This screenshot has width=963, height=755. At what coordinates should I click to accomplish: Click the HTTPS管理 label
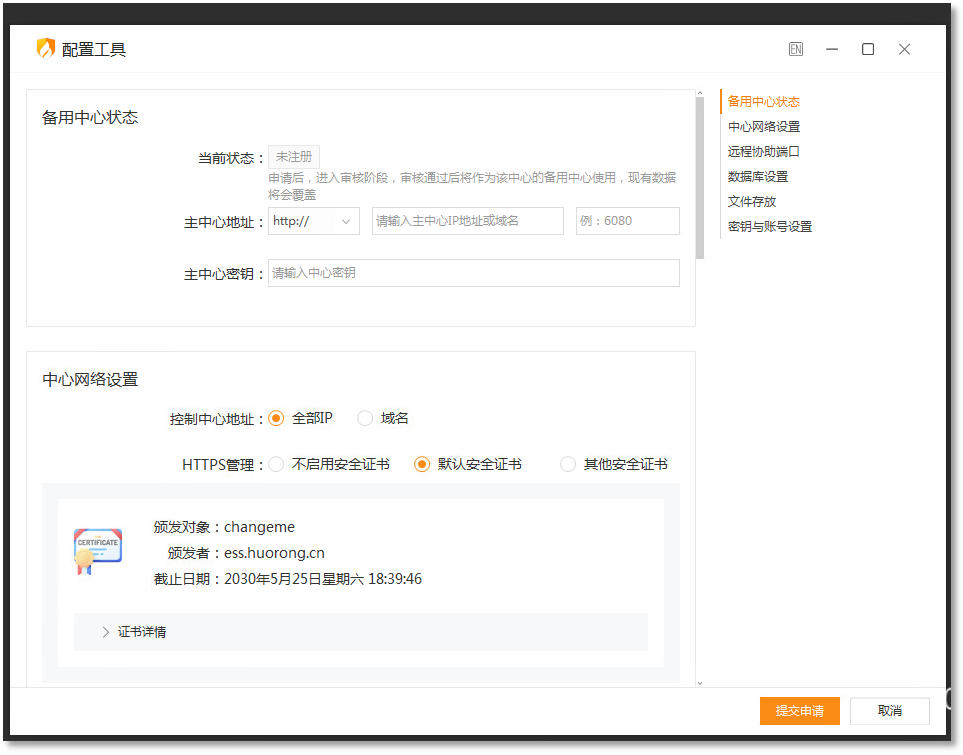pos(222,465)
